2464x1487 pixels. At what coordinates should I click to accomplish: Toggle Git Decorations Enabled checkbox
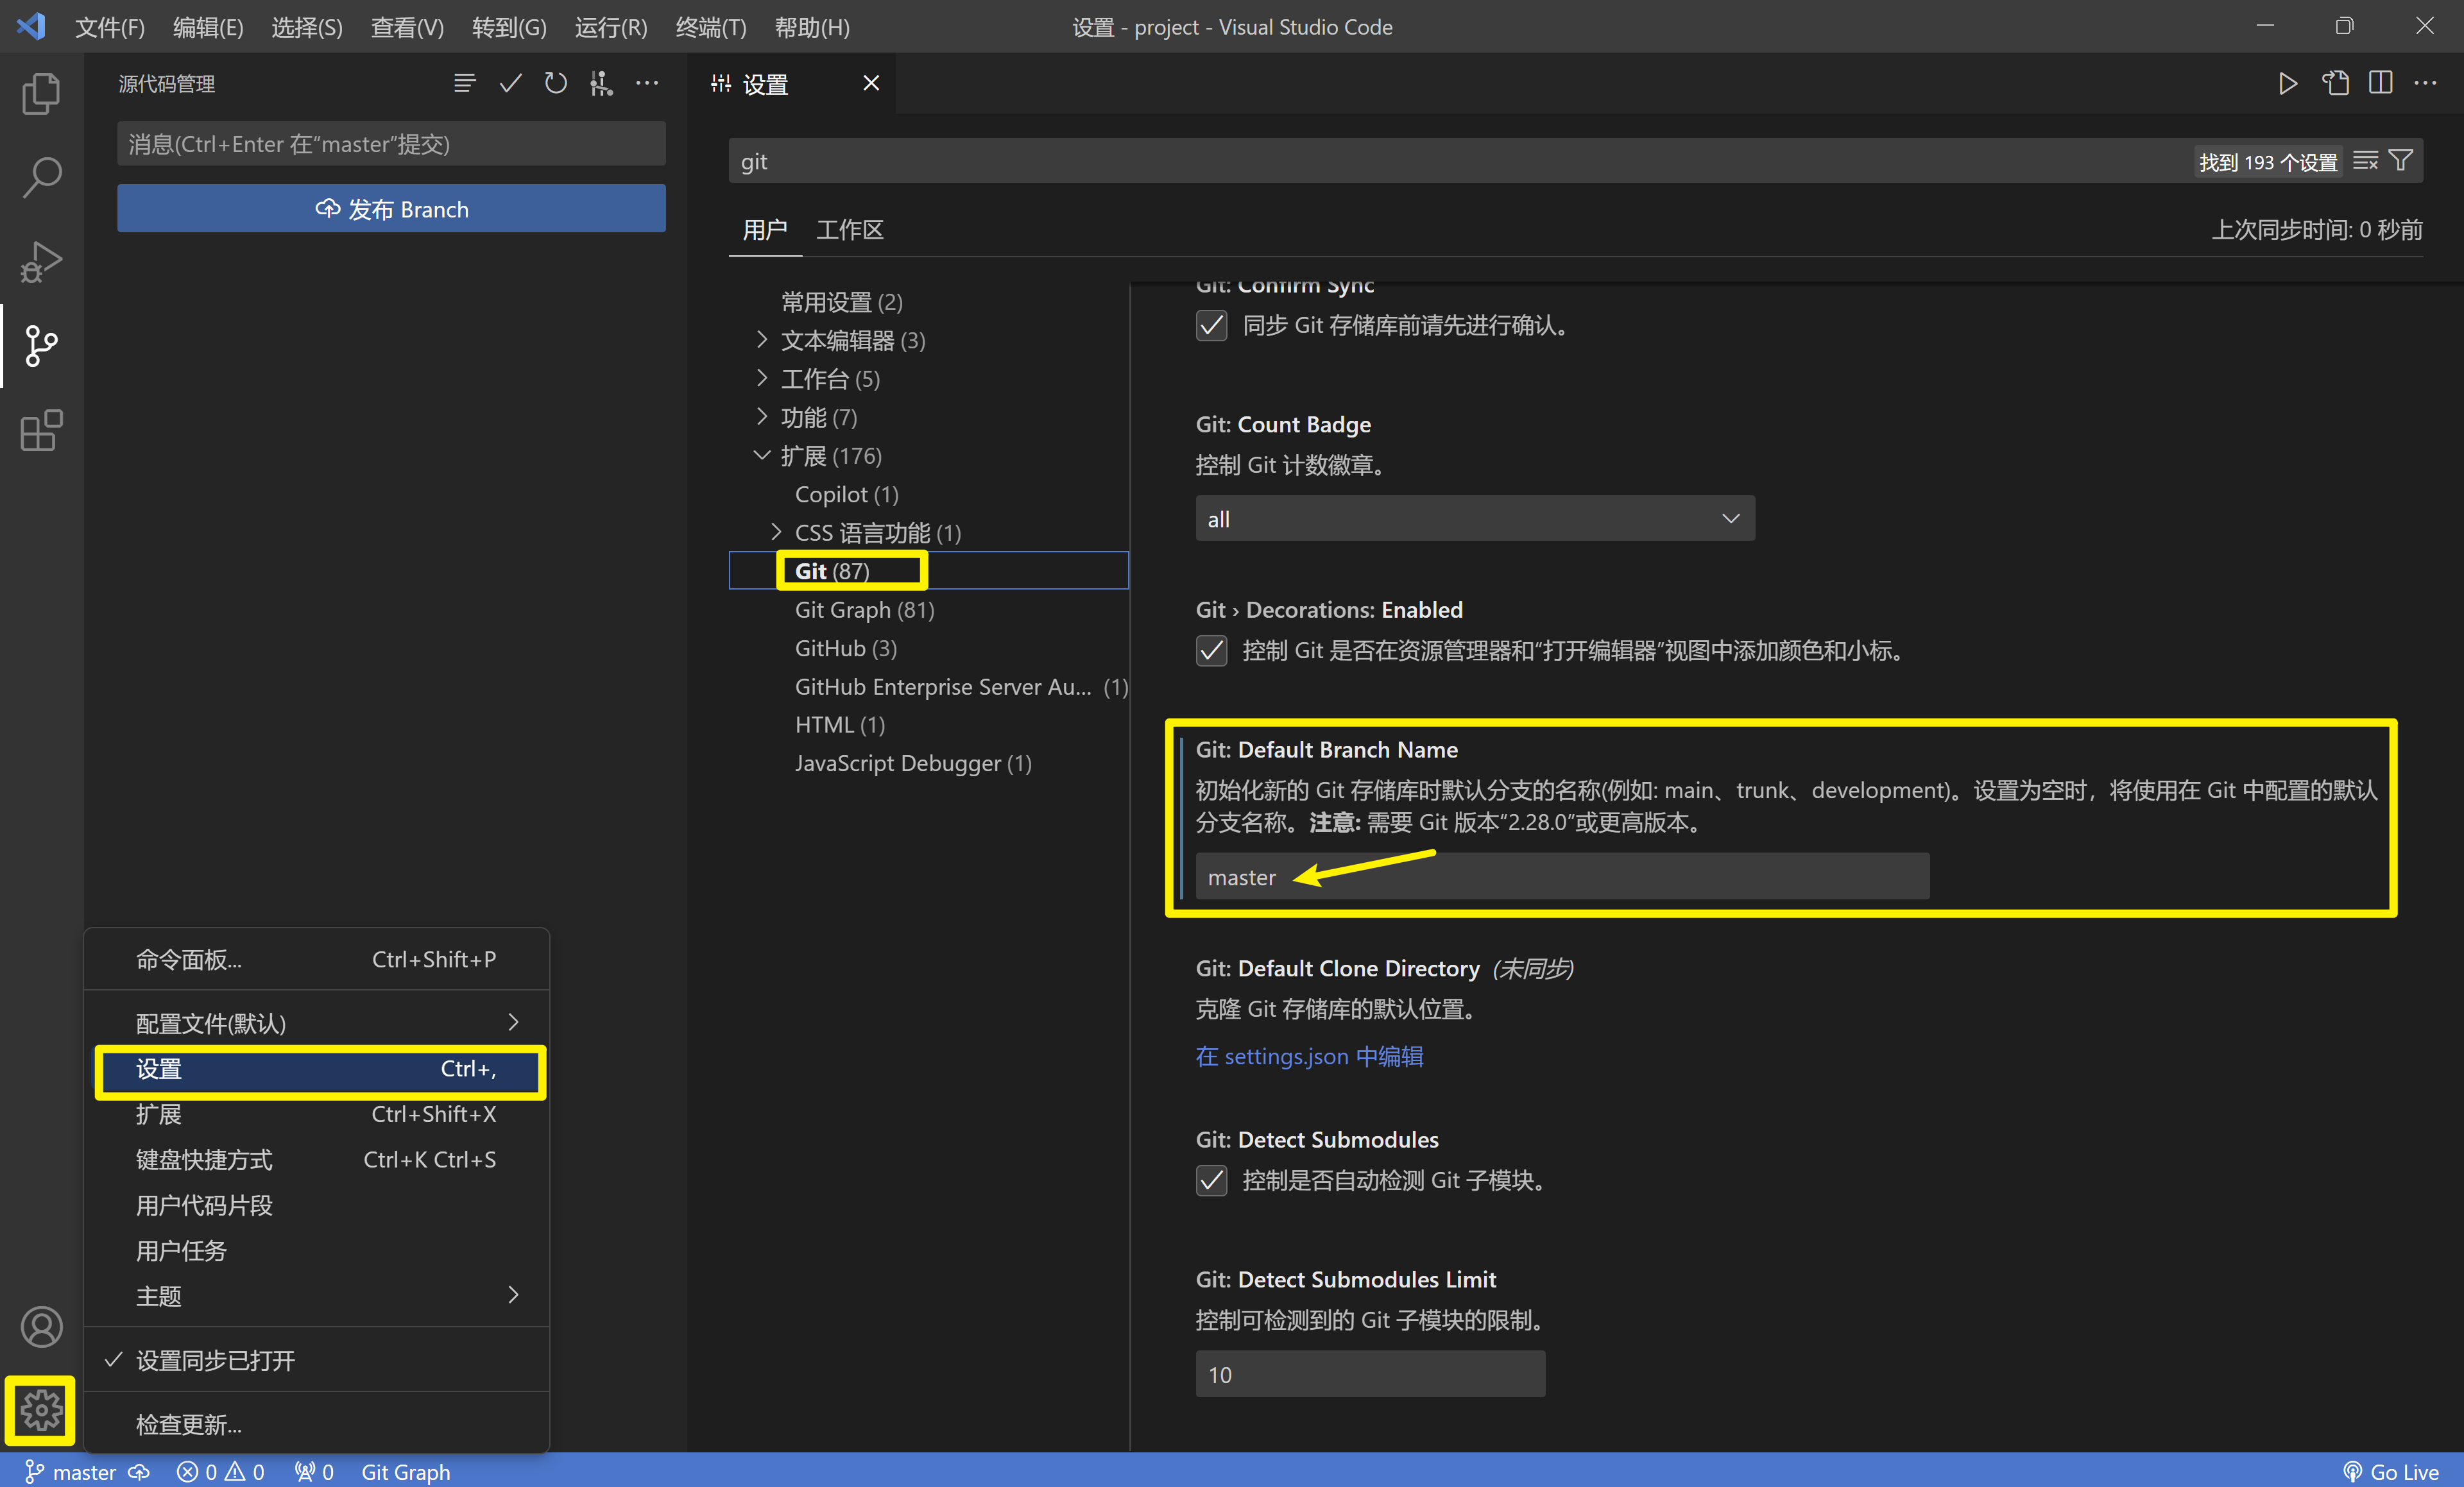coord(1211,651)
